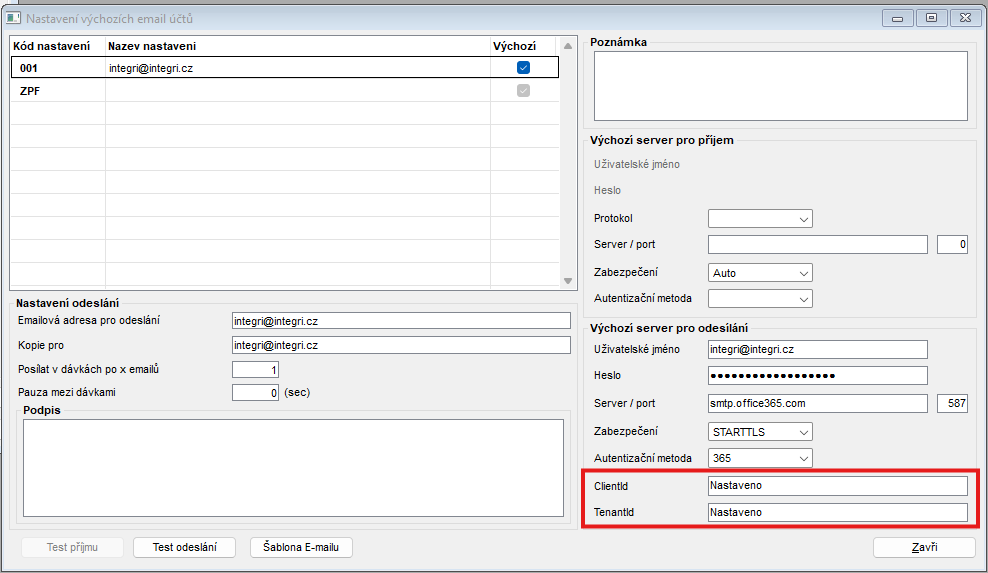This screenshot has height=573, width=988.
Task: Click the Emailová adresa pro odeslání field
Action: click(x=401, y=321)
